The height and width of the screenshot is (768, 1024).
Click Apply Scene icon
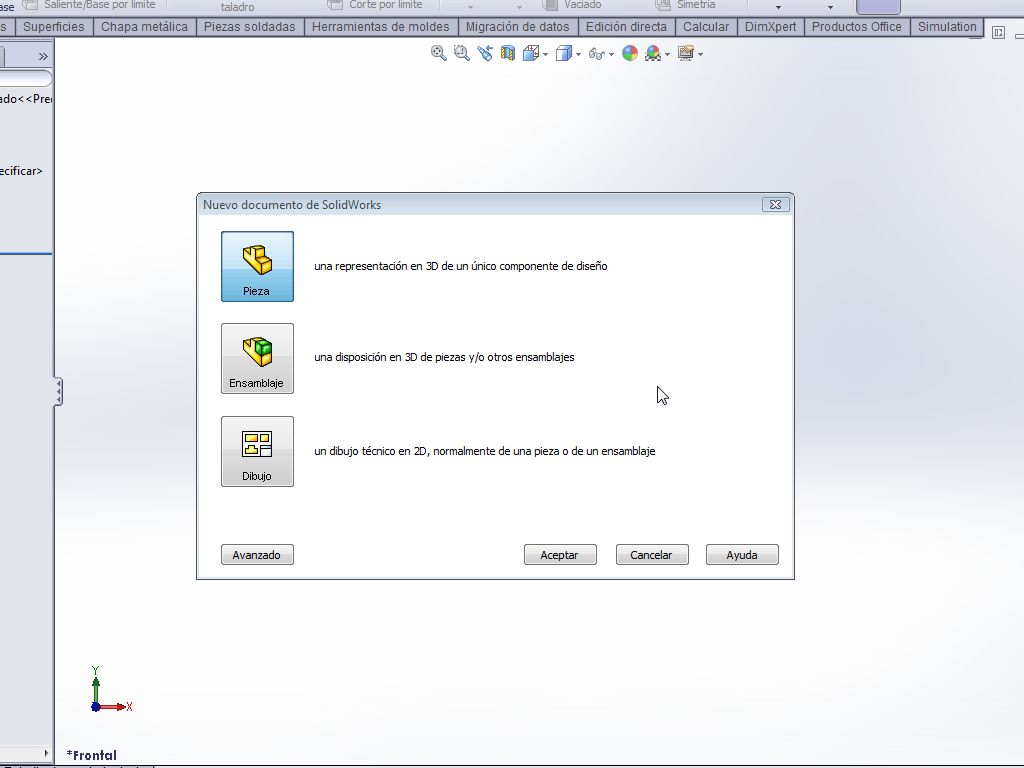652,54
